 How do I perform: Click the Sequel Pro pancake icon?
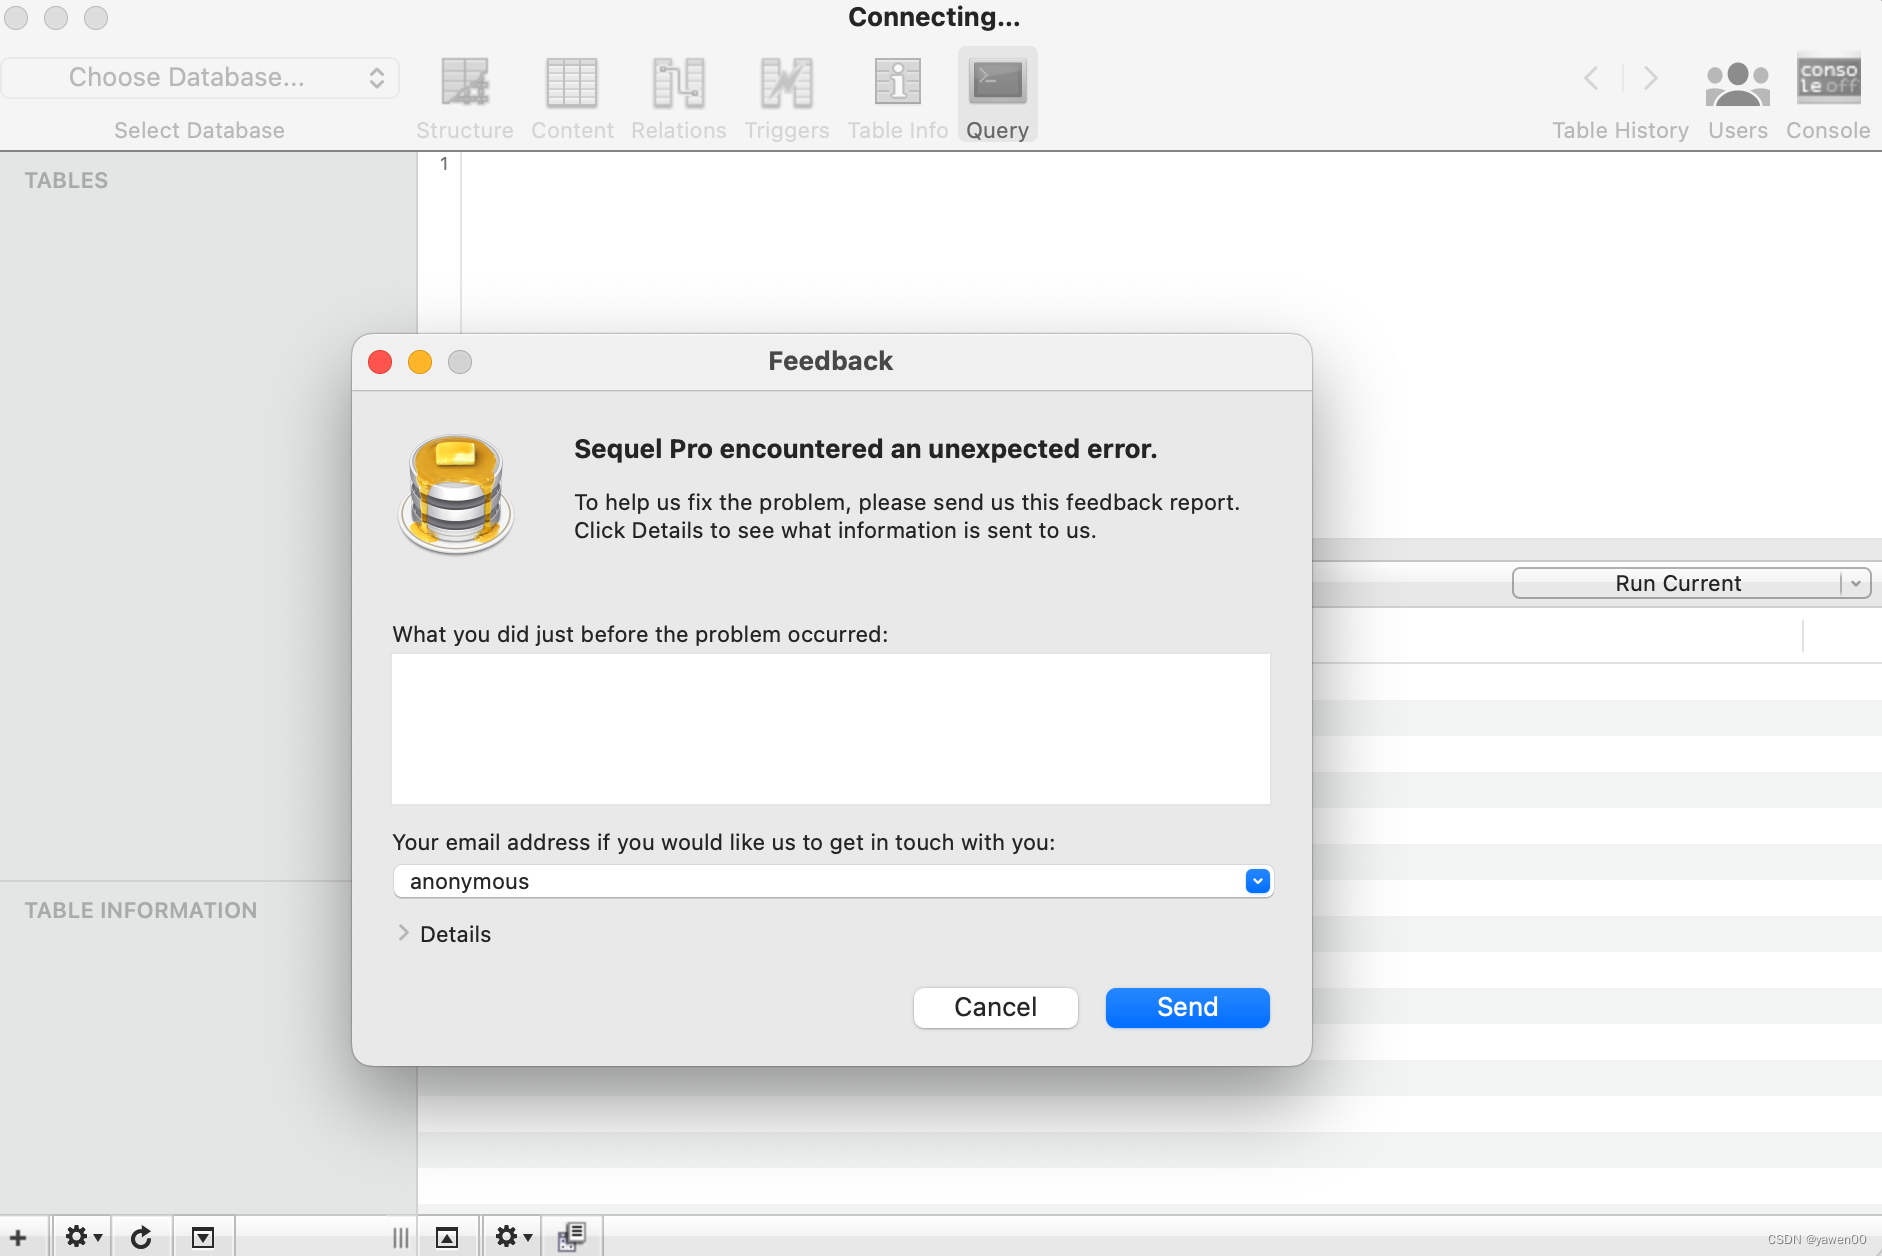point(456,494)
